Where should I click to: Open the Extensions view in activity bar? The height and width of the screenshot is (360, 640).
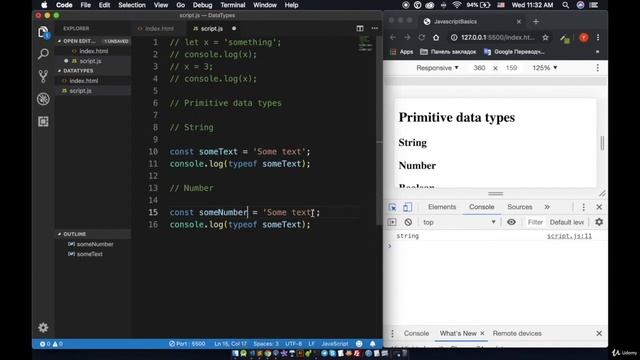tap(43, 121)
